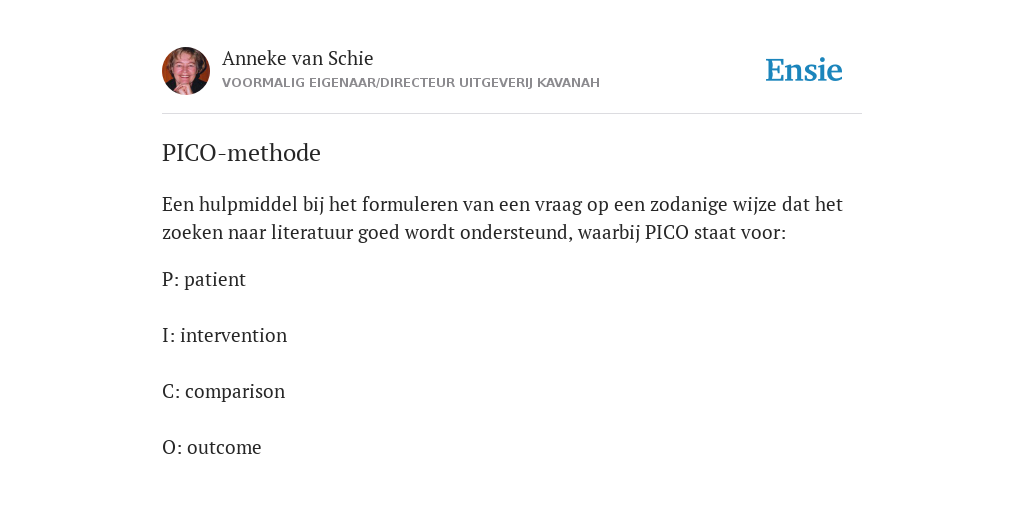Click Anneke van Schie's profile photo

[x=186, y=71]
